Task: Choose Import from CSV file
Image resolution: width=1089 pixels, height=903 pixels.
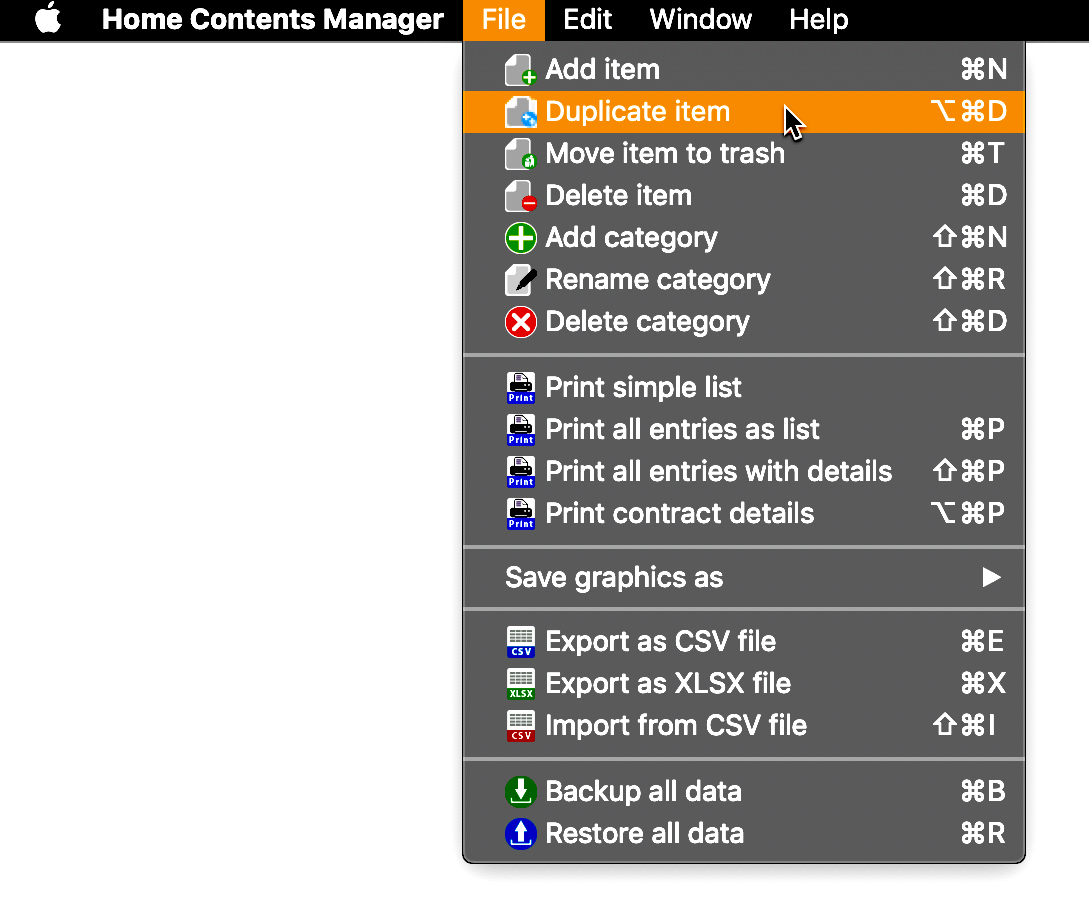Action: tap(744, 725)
